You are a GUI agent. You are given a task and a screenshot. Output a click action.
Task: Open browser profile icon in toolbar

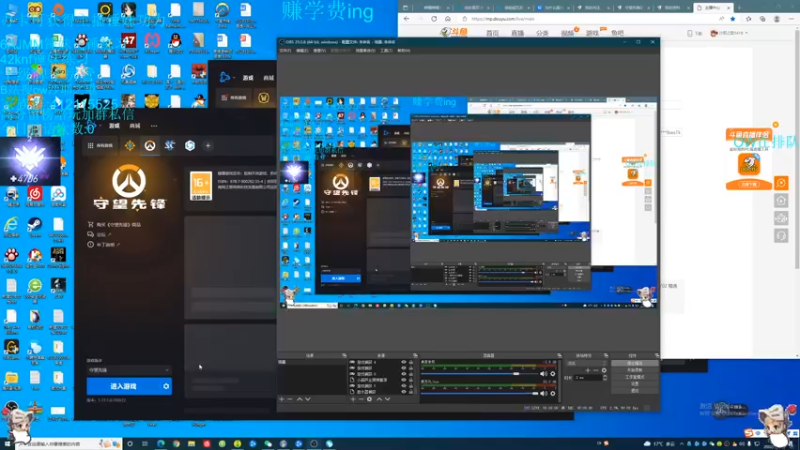click(777, 19)
